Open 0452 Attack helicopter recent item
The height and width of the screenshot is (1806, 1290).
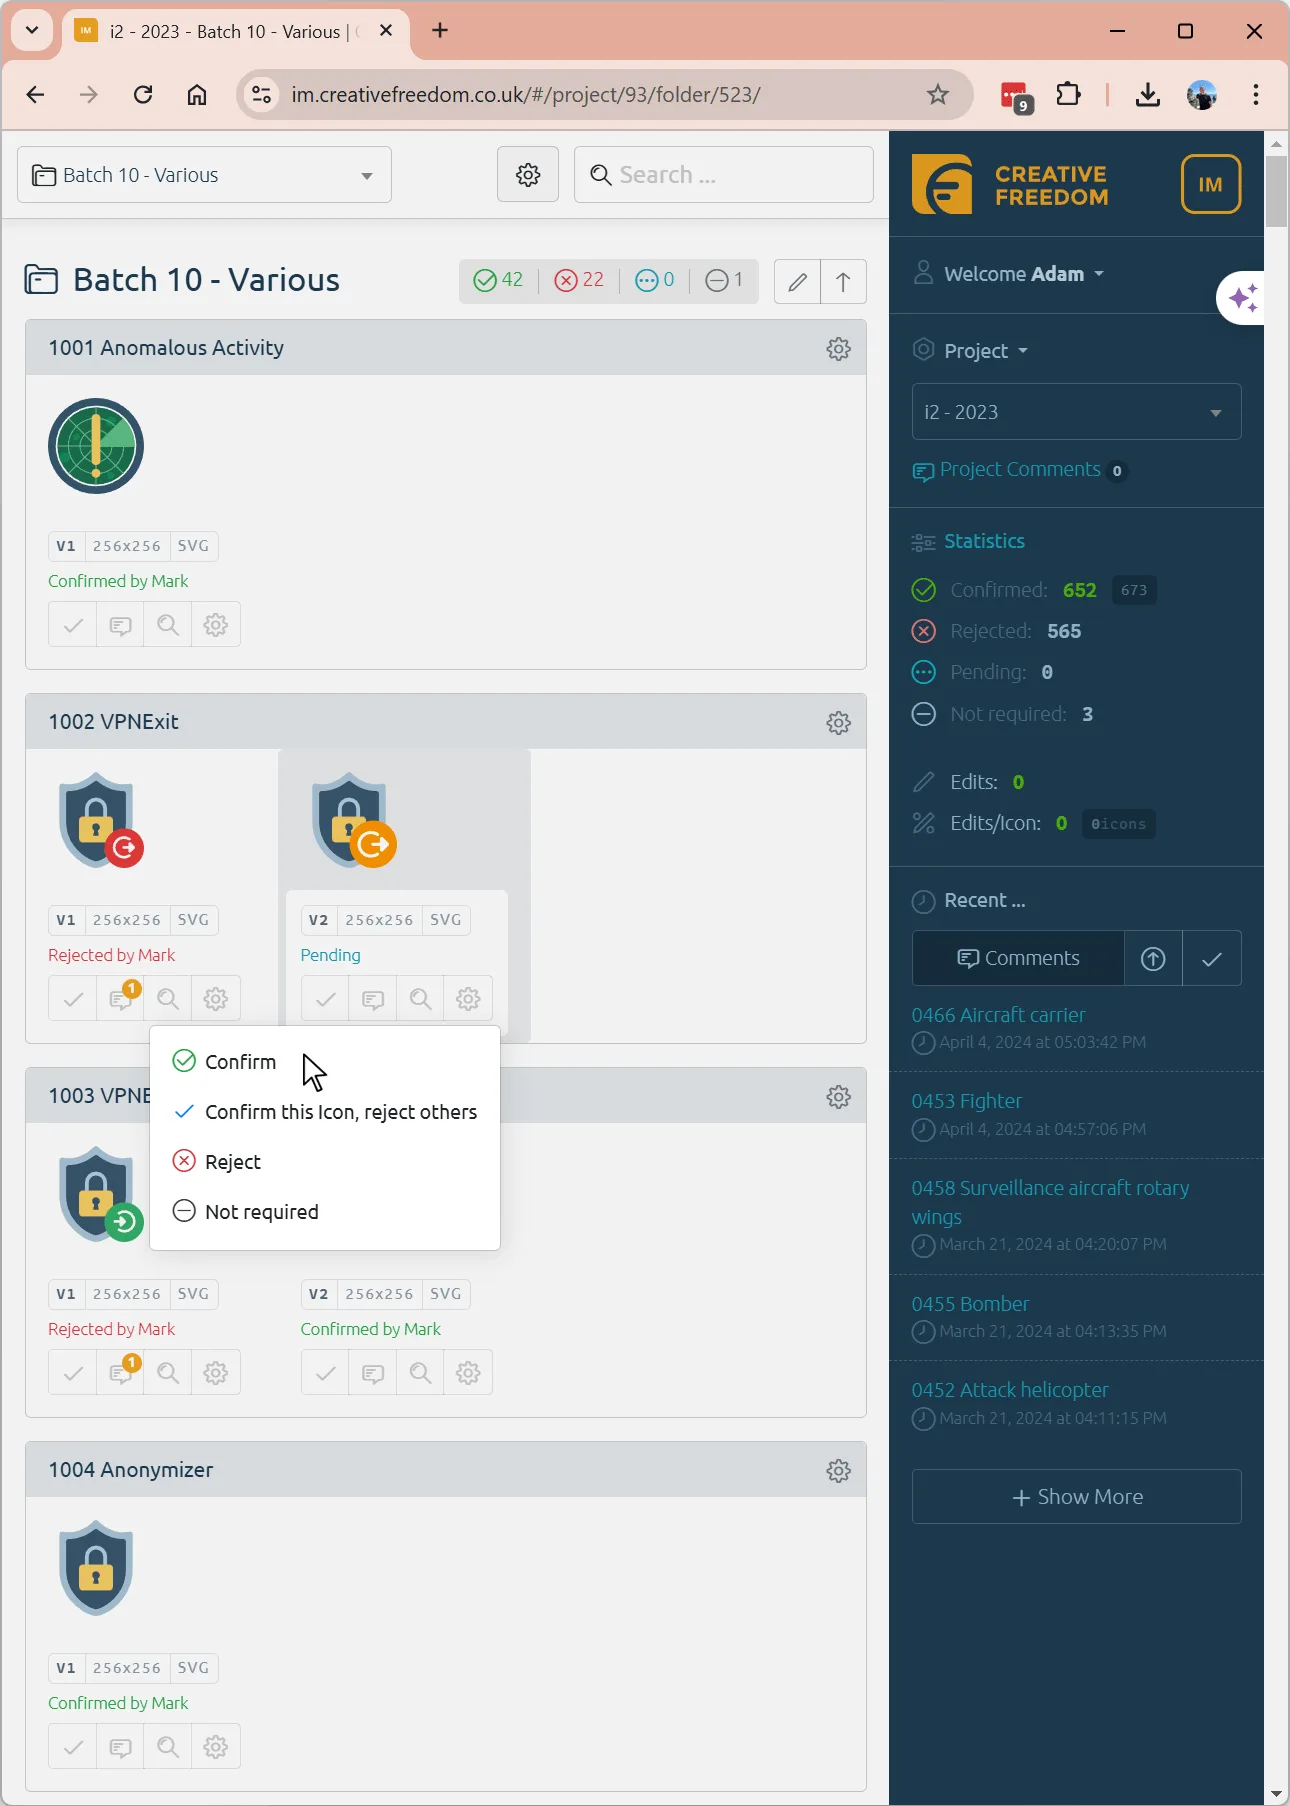(1010, 1390)
